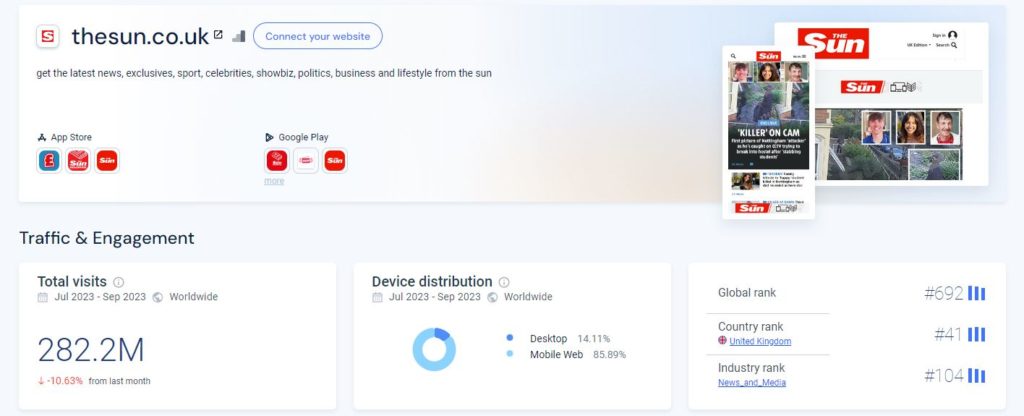Click the App Store heading icon
The image size is (1024, 416).
[42, 137]
